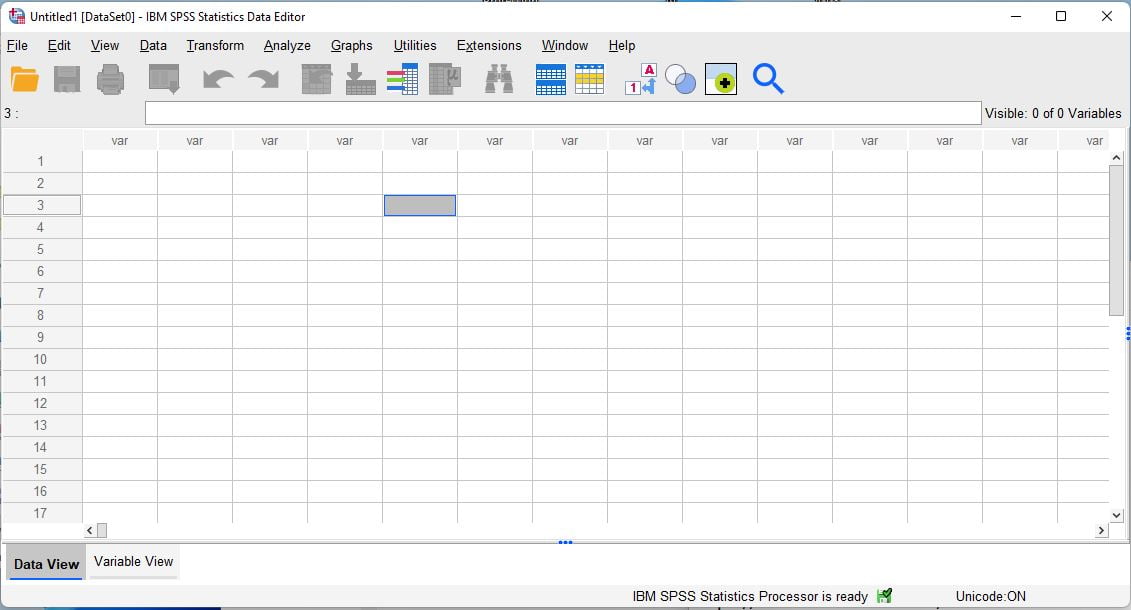This screenshot has width=1131, height=610.
Task: Click the Select cases yellow grid icon
Action: [x=589, y=79]
